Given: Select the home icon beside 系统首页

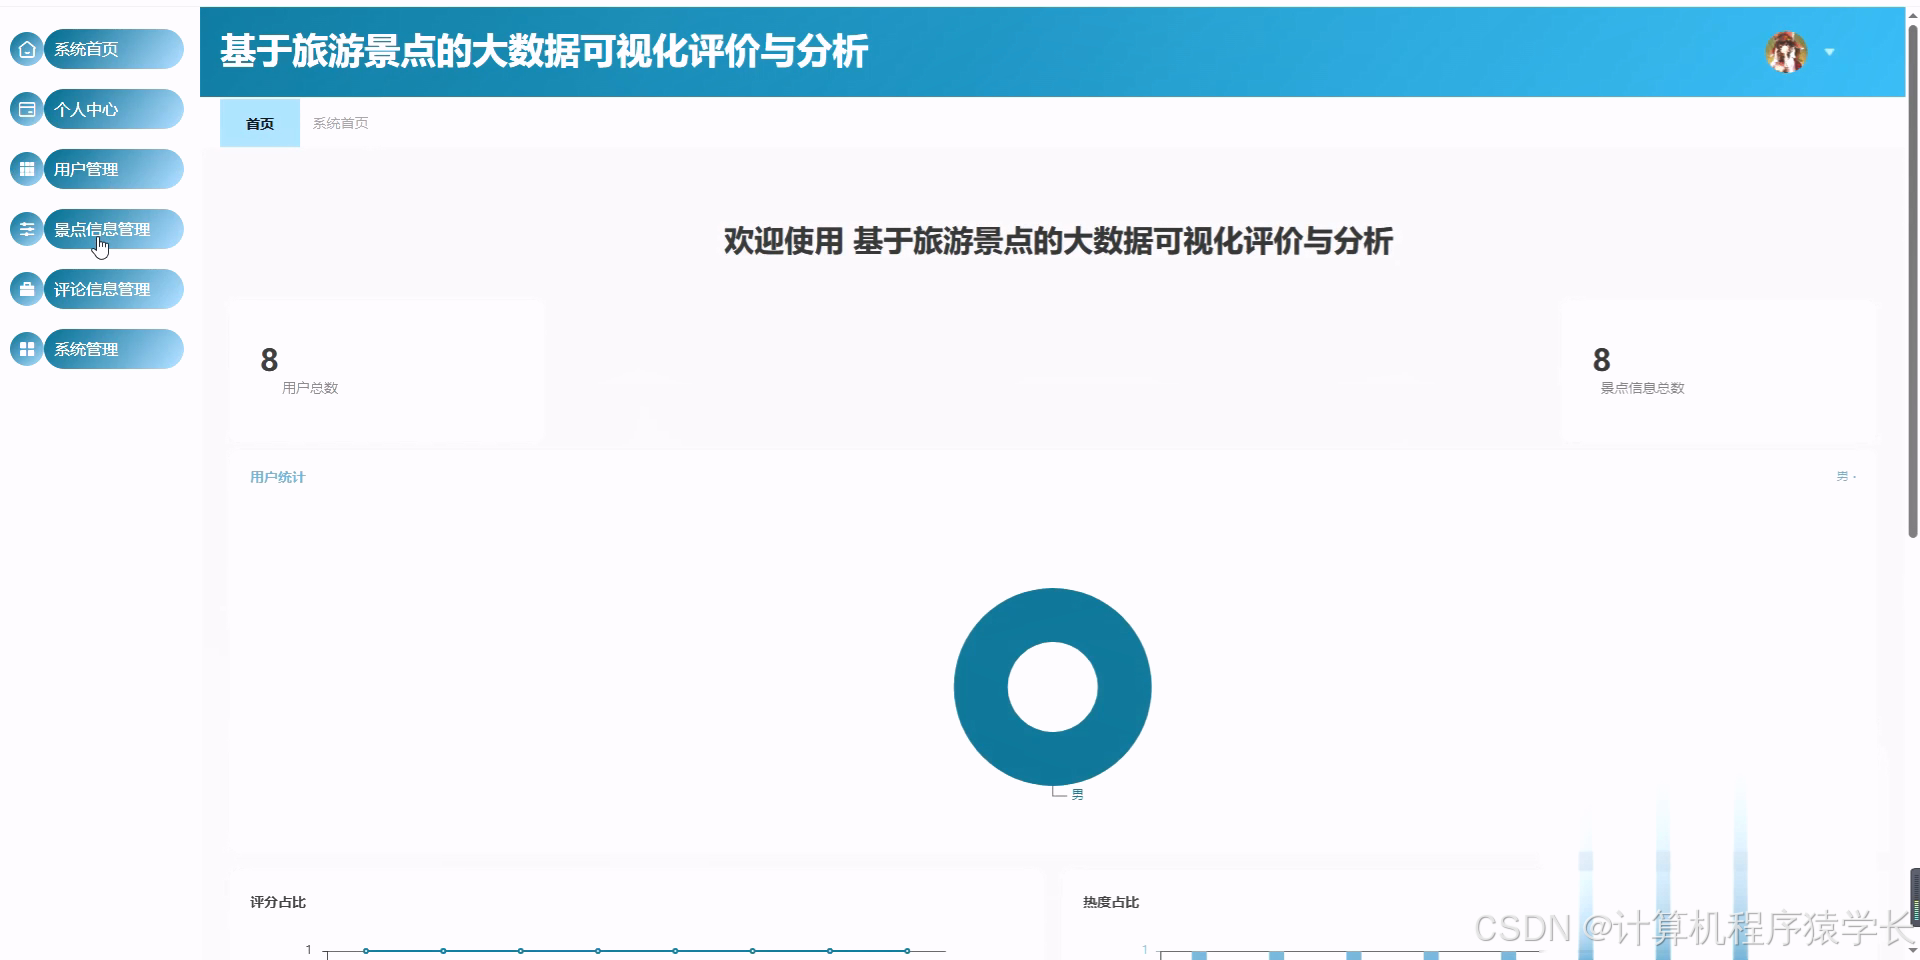Looking at the screenshot, I should 26,48.
